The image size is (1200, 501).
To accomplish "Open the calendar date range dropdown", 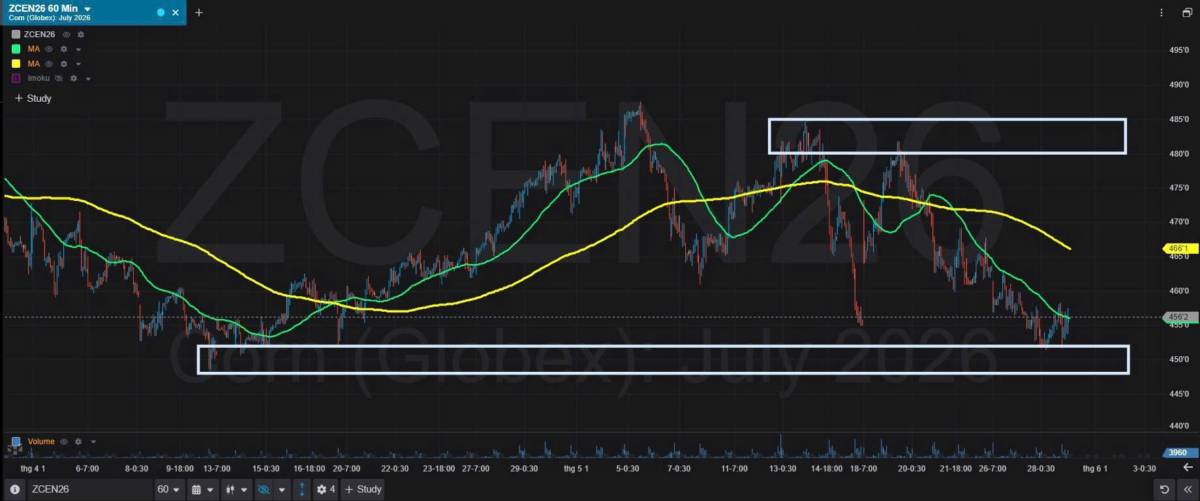I will point(203,489).
